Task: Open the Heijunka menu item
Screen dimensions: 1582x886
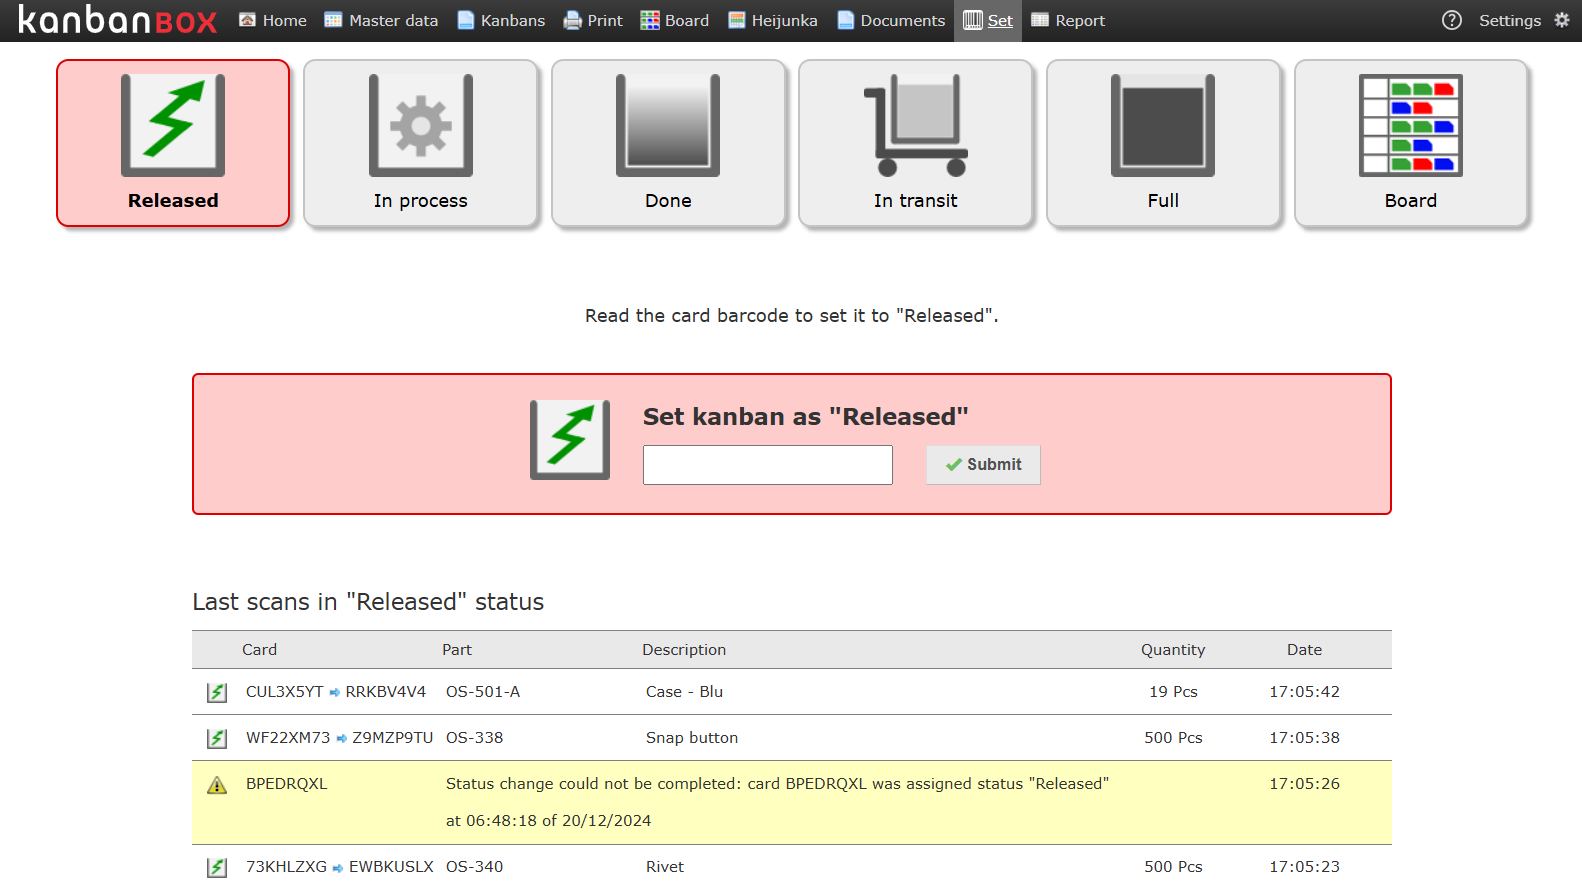Action: [x=772, y=20]
